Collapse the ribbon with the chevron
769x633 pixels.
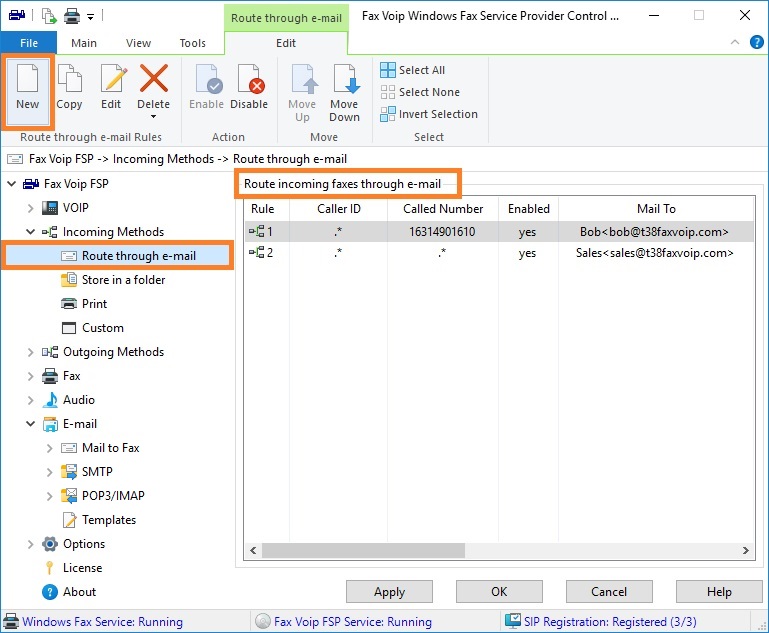735,42
